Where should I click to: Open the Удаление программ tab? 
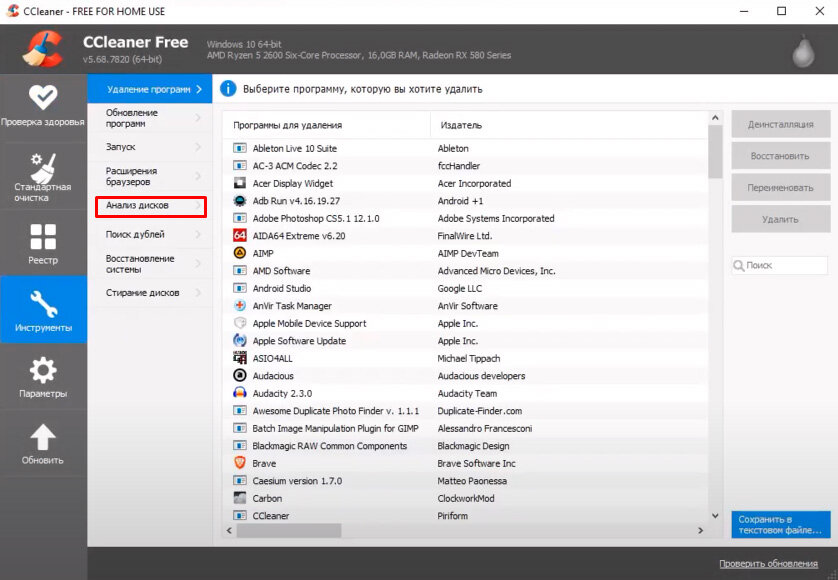click(150, 89)
